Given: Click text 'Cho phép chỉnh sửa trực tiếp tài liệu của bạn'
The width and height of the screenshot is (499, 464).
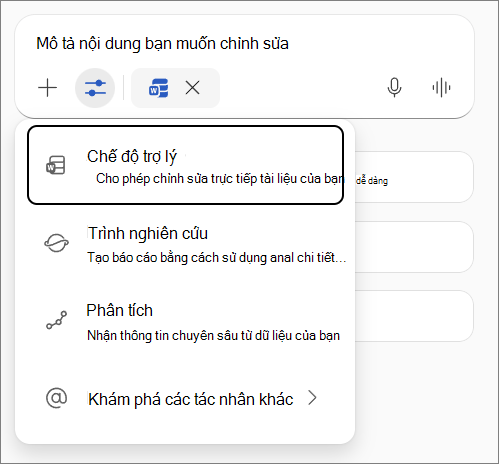Looking at the screenshot, I should coord(220,179).
